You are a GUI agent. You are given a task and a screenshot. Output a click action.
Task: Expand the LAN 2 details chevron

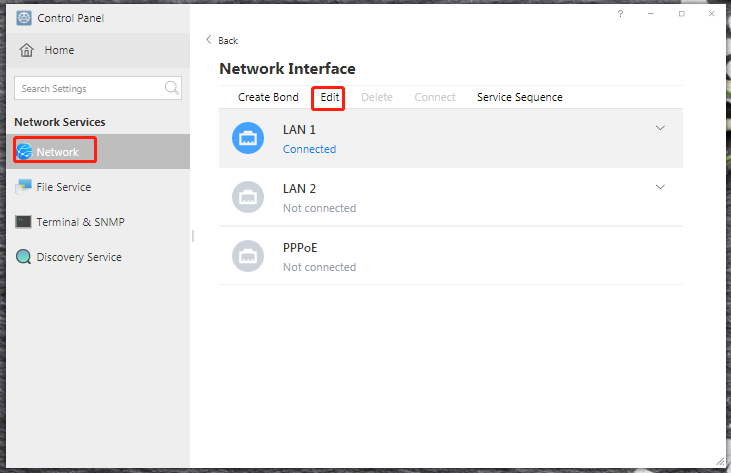660,187
